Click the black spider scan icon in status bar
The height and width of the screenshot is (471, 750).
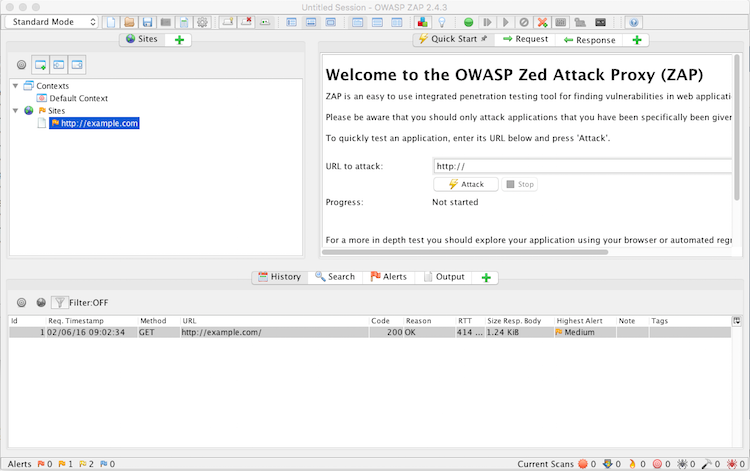coord(682,464)
